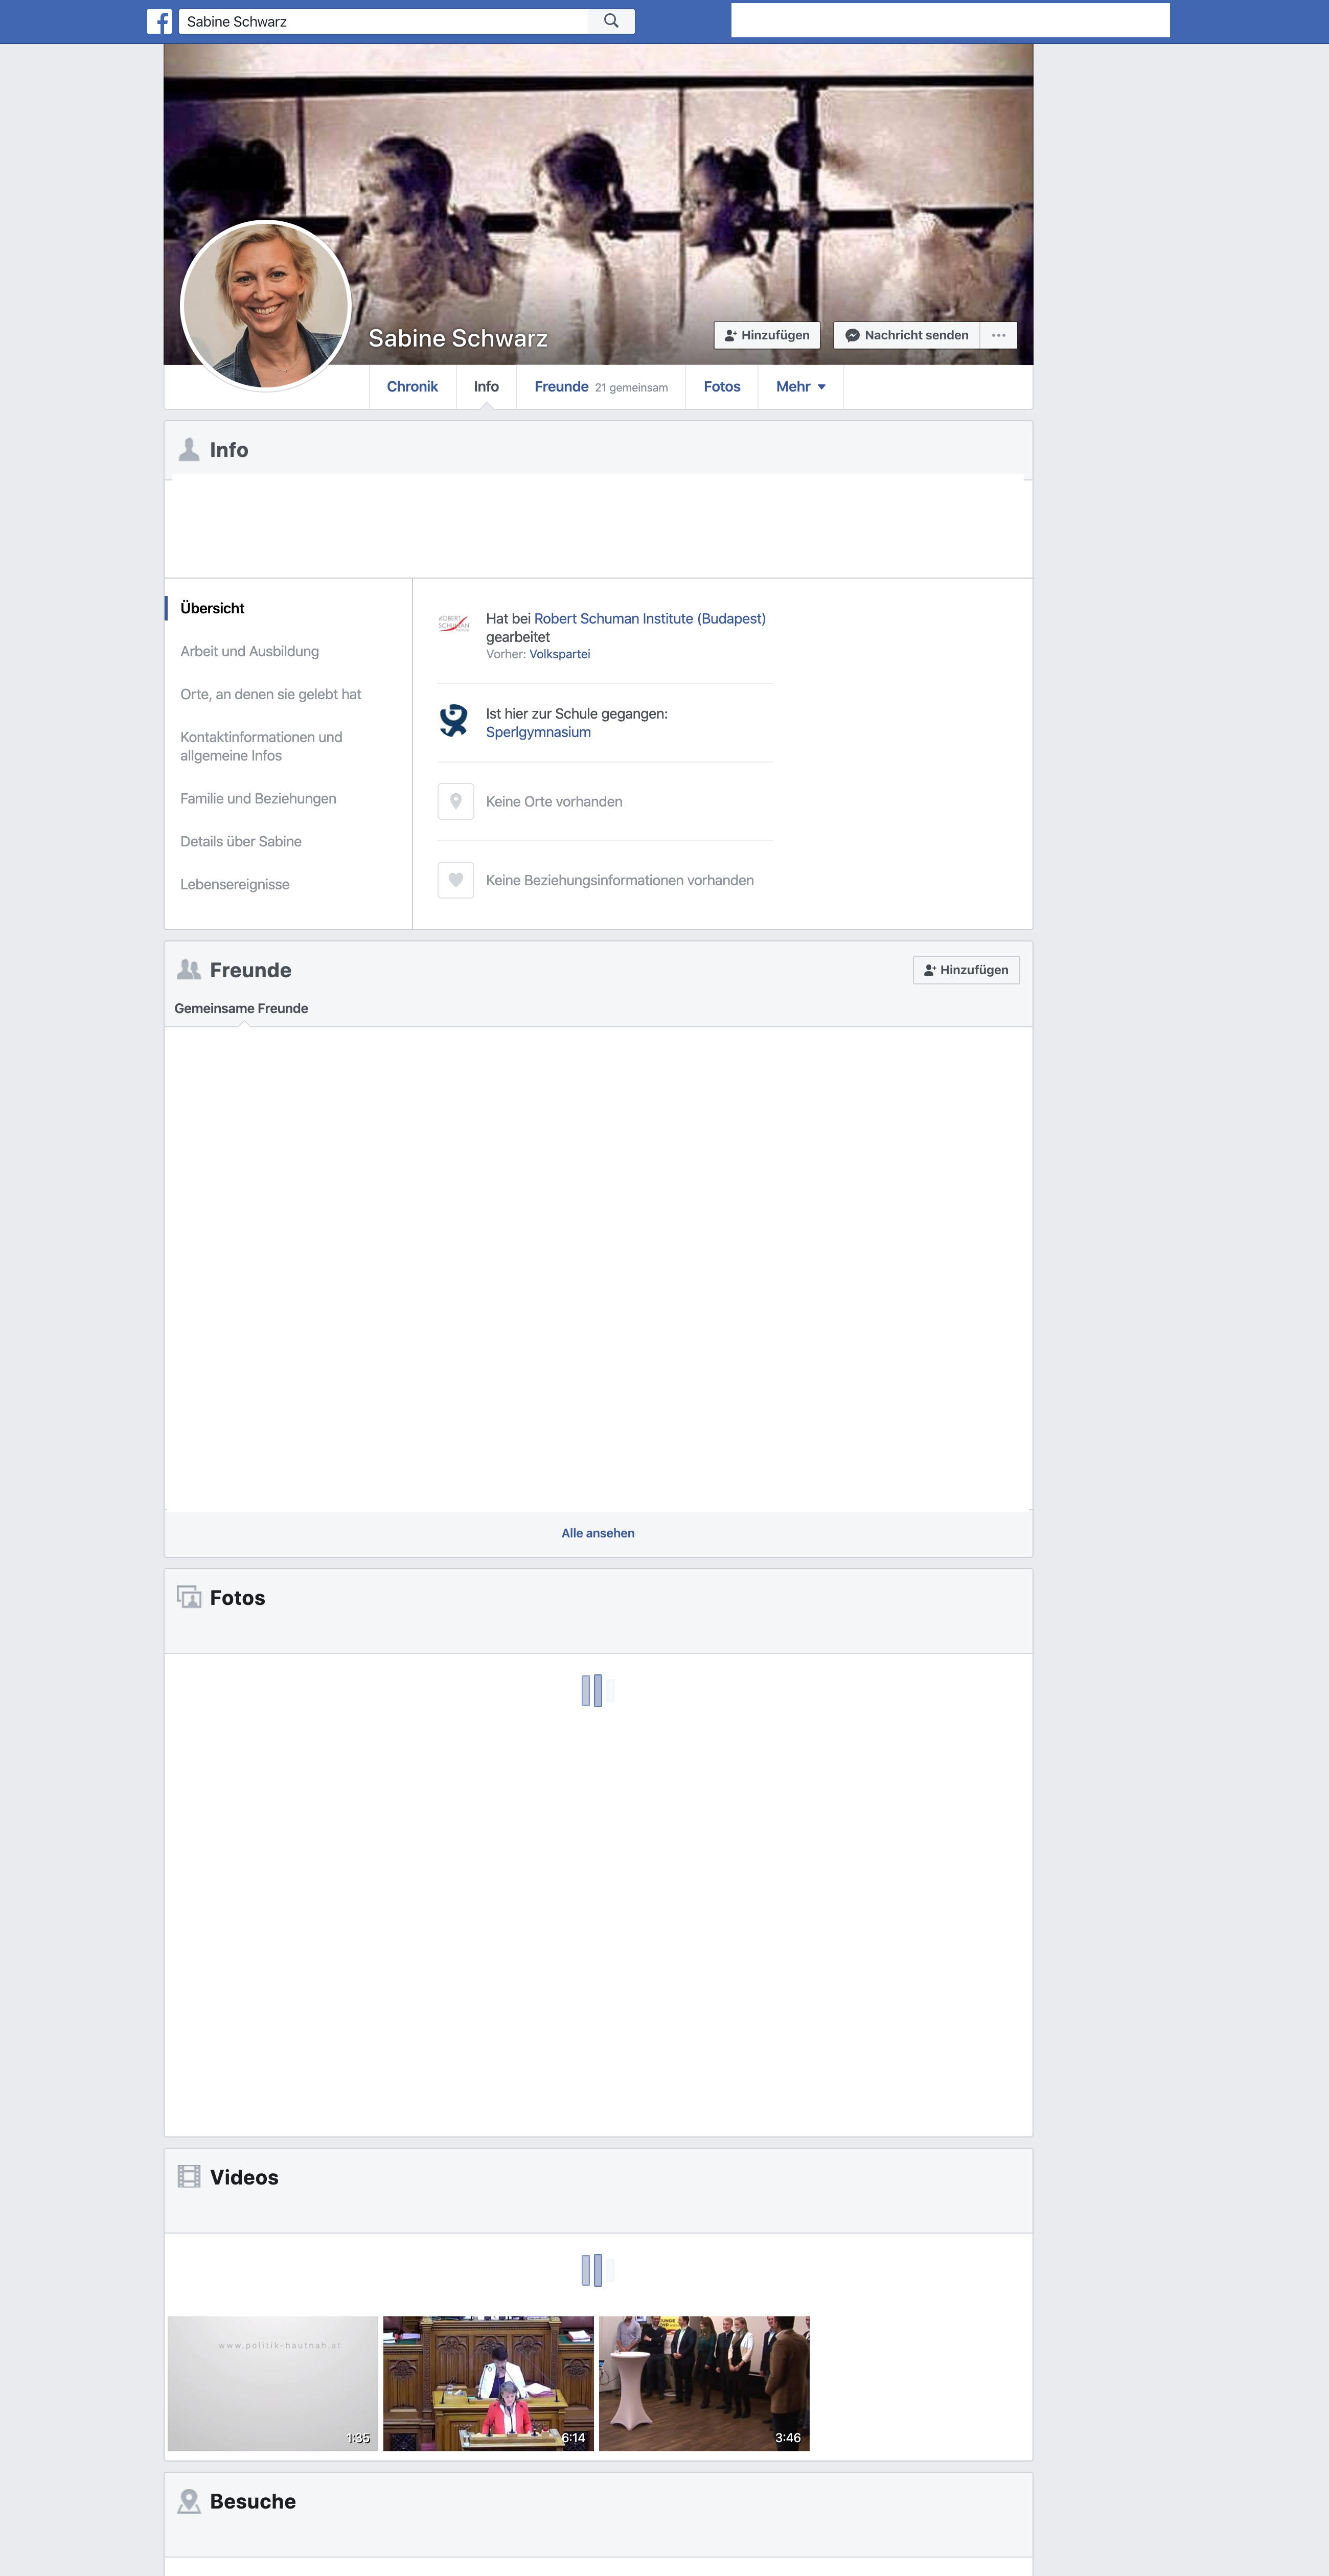The height and width of the screenshot is (2576, 1329).
Task: Click Hinzufügen button on cover photo
Action: [x=767, y=335]
